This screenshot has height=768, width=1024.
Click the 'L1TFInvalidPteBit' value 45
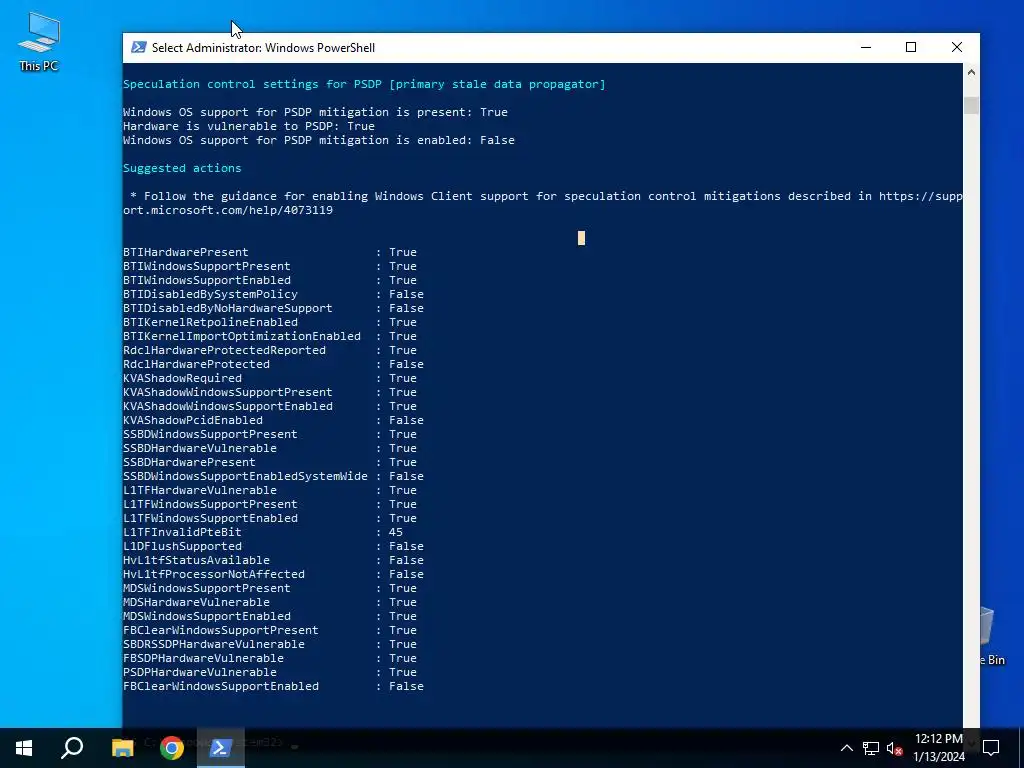click(396, 532)
